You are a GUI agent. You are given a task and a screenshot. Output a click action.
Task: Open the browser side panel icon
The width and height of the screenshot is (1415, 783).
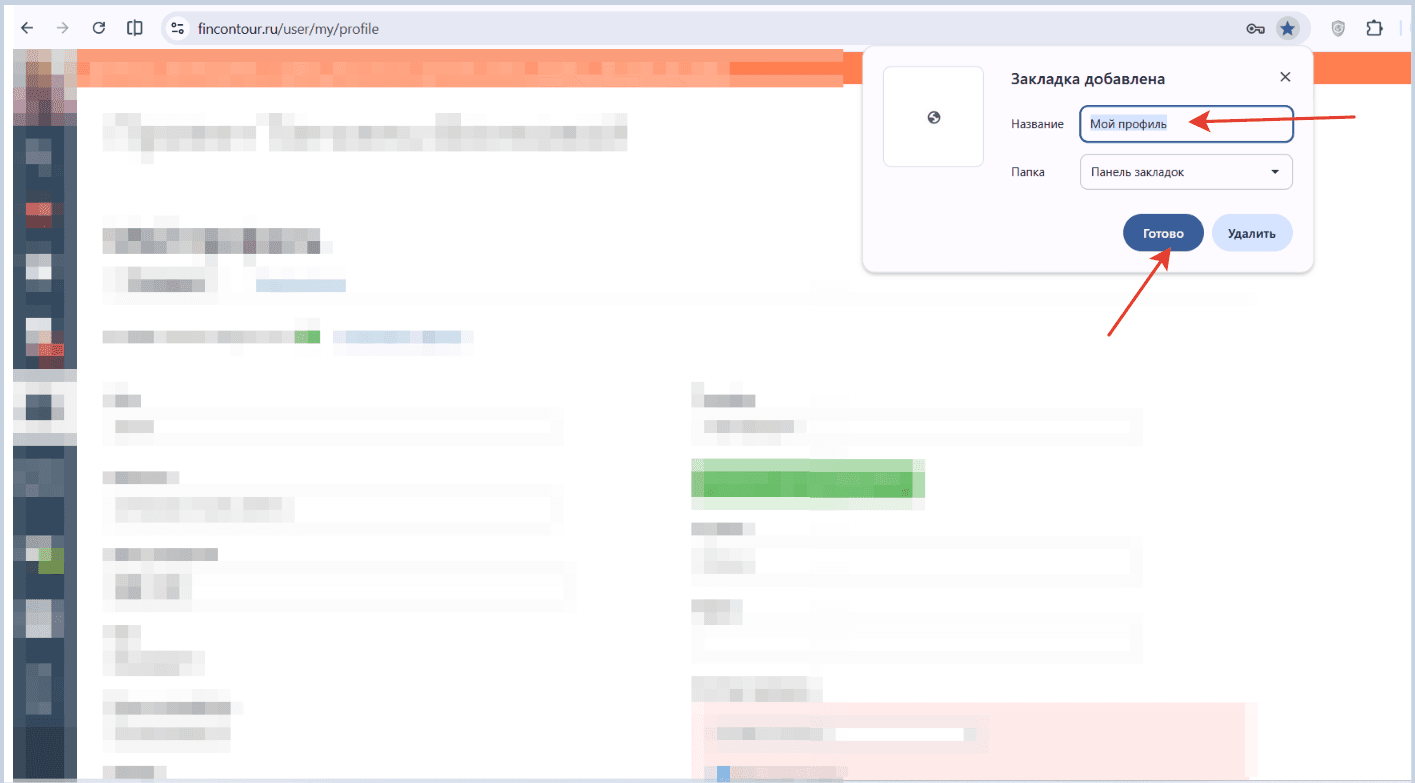[134, 28]
